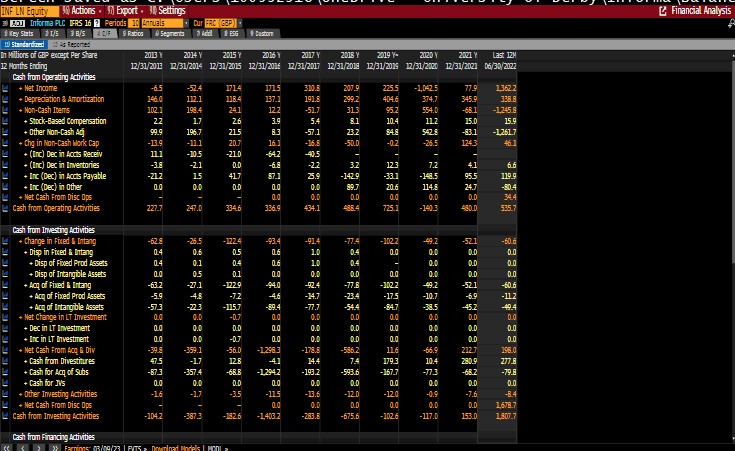Screen dimensions: 735x451
Task: Open the I/S income statement tab
Action: (52, 34)
